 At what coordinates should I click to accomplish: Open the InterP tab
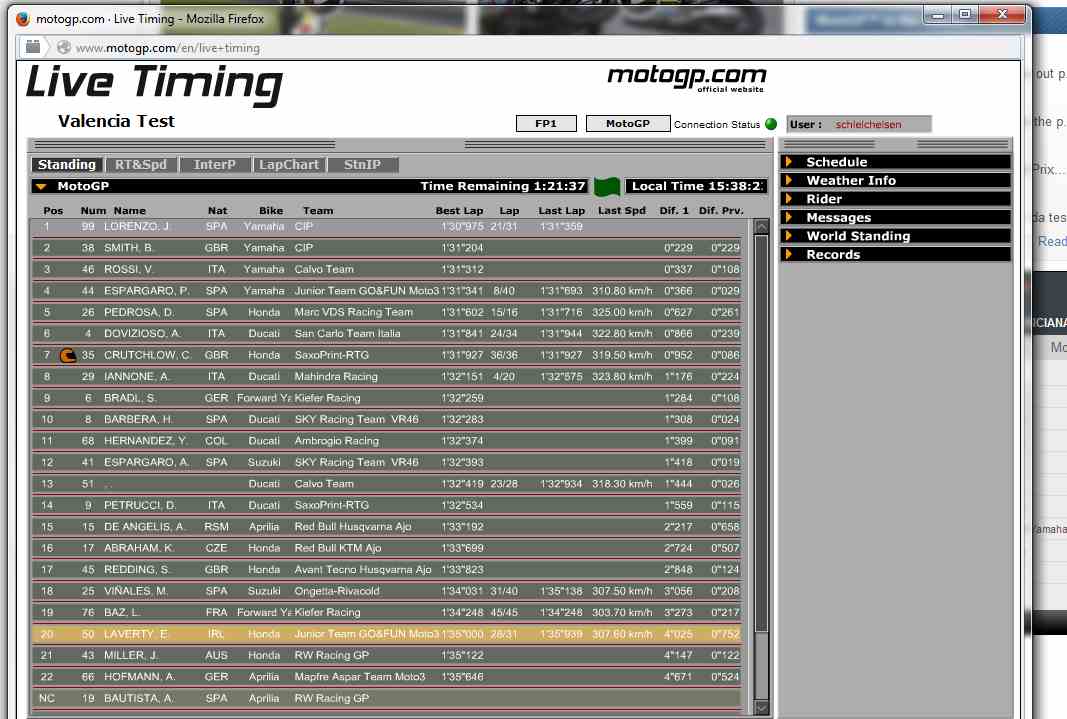[215, 165]
